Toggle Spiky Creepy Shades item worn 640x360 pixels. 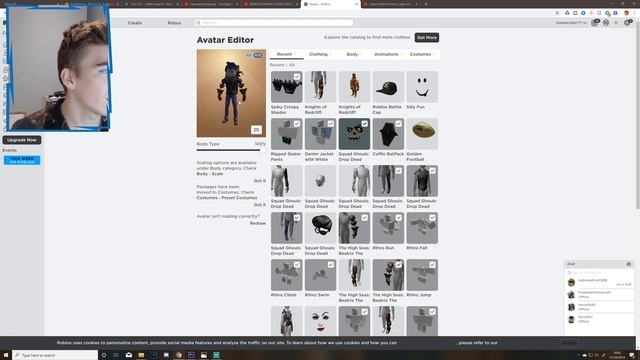[x=297, y=76]
